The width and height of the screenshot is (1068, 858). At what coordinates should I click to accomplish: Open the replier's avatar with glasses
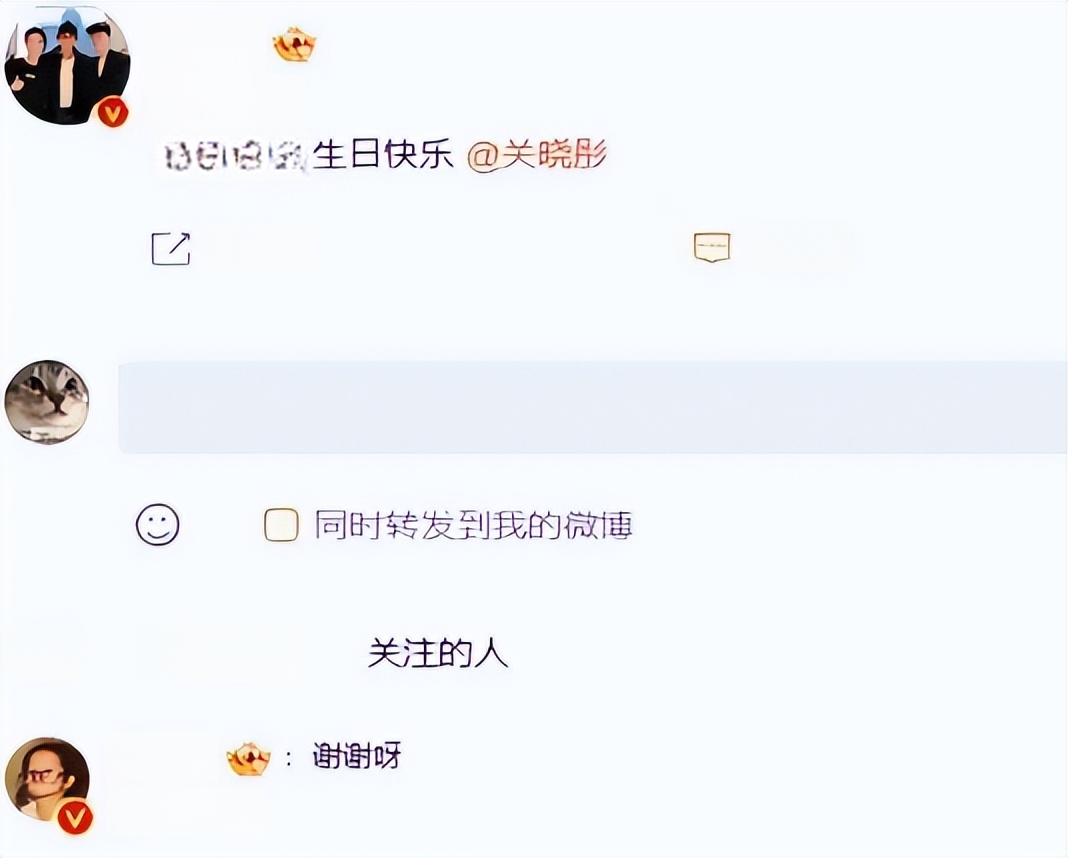47,780
